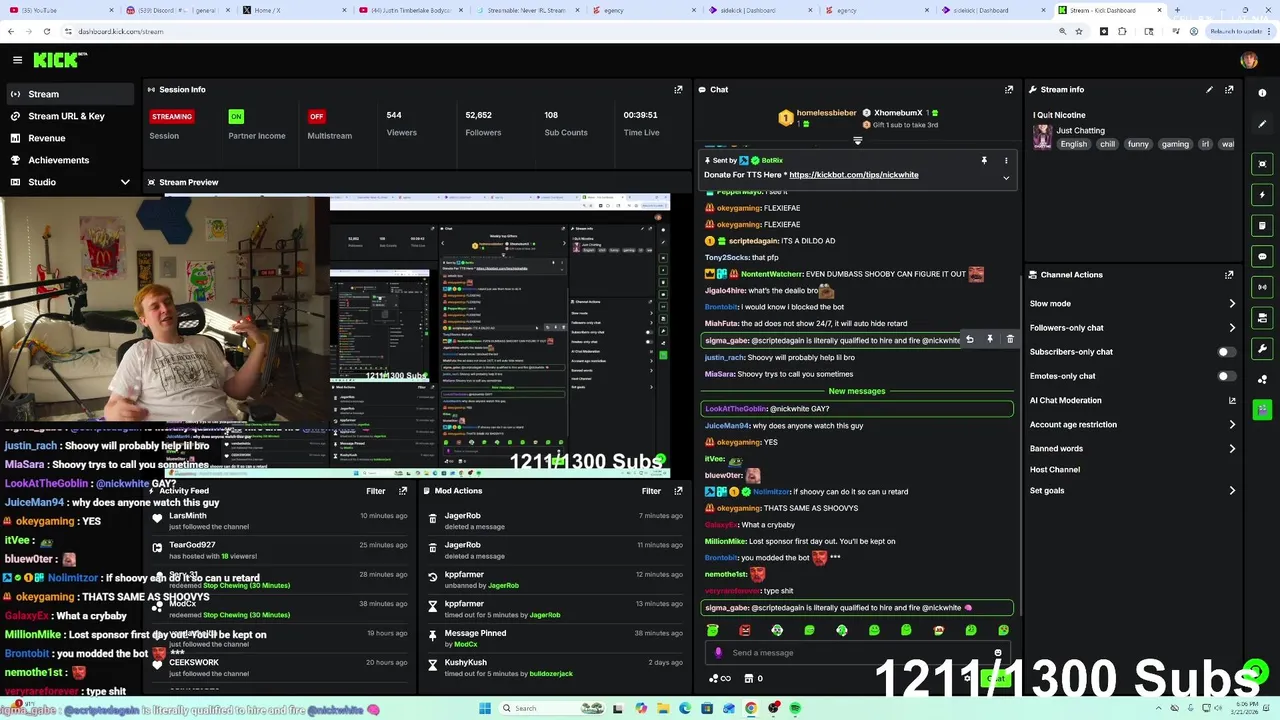The height and width of the screenshot is (720, 1280).
Task: Reload the dashboard page
Action: click(46, 31)
